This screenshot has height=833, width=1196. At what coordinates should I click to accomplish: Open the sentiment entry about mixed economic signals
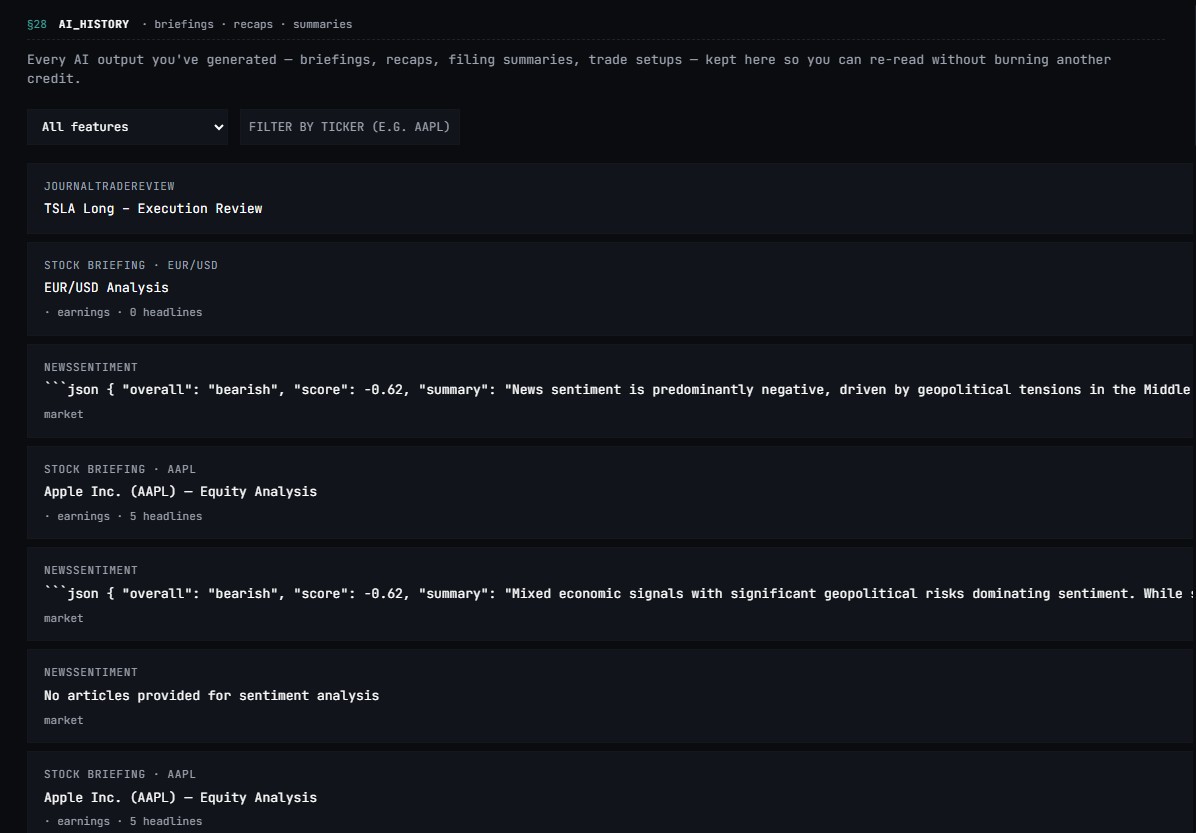click(610, 594)
